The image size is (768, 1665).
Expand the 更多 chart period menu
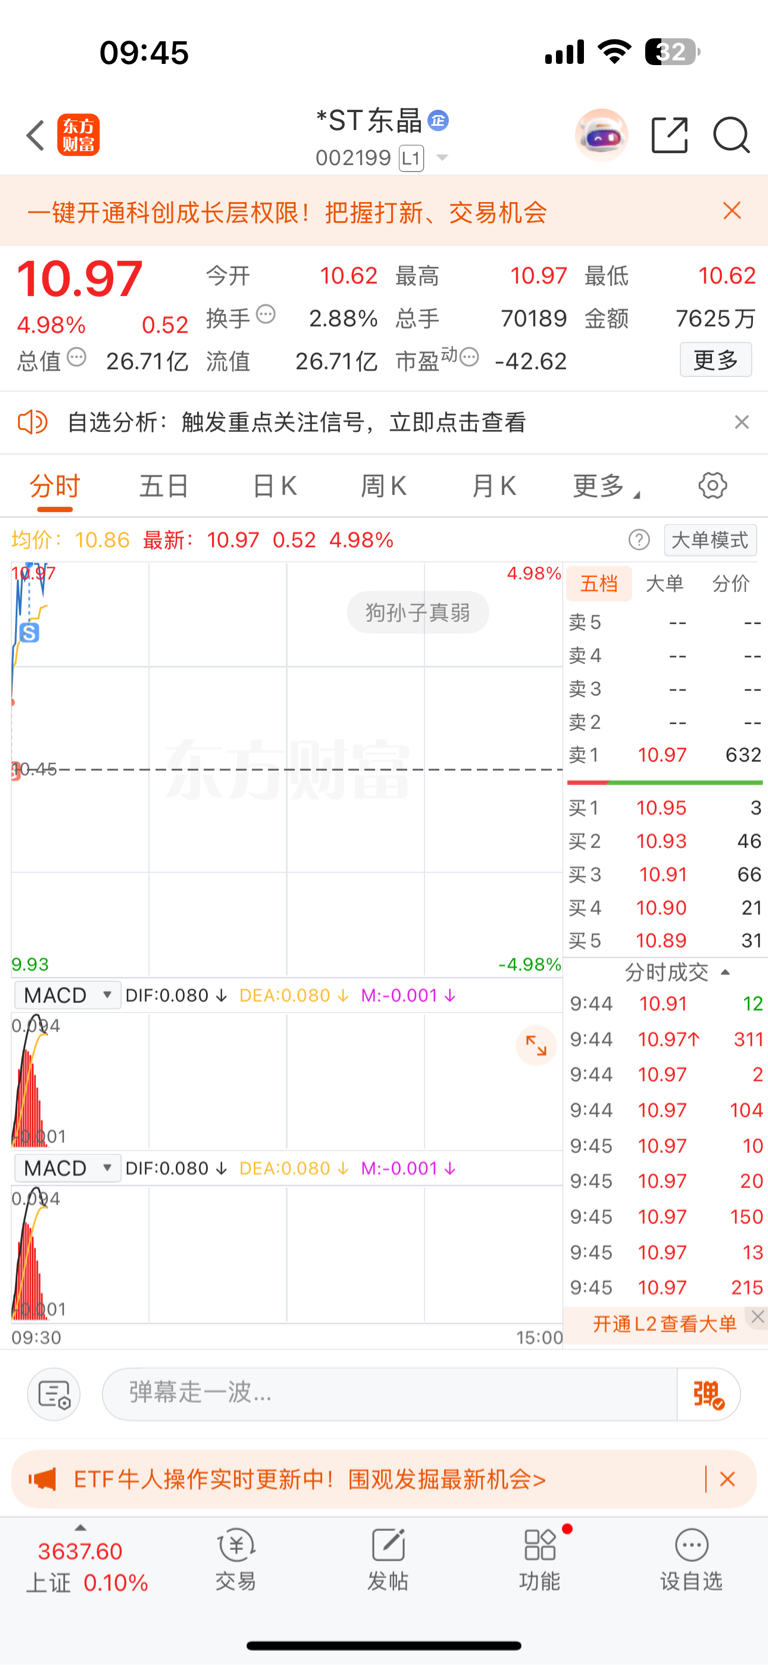[x=606, y=487]
